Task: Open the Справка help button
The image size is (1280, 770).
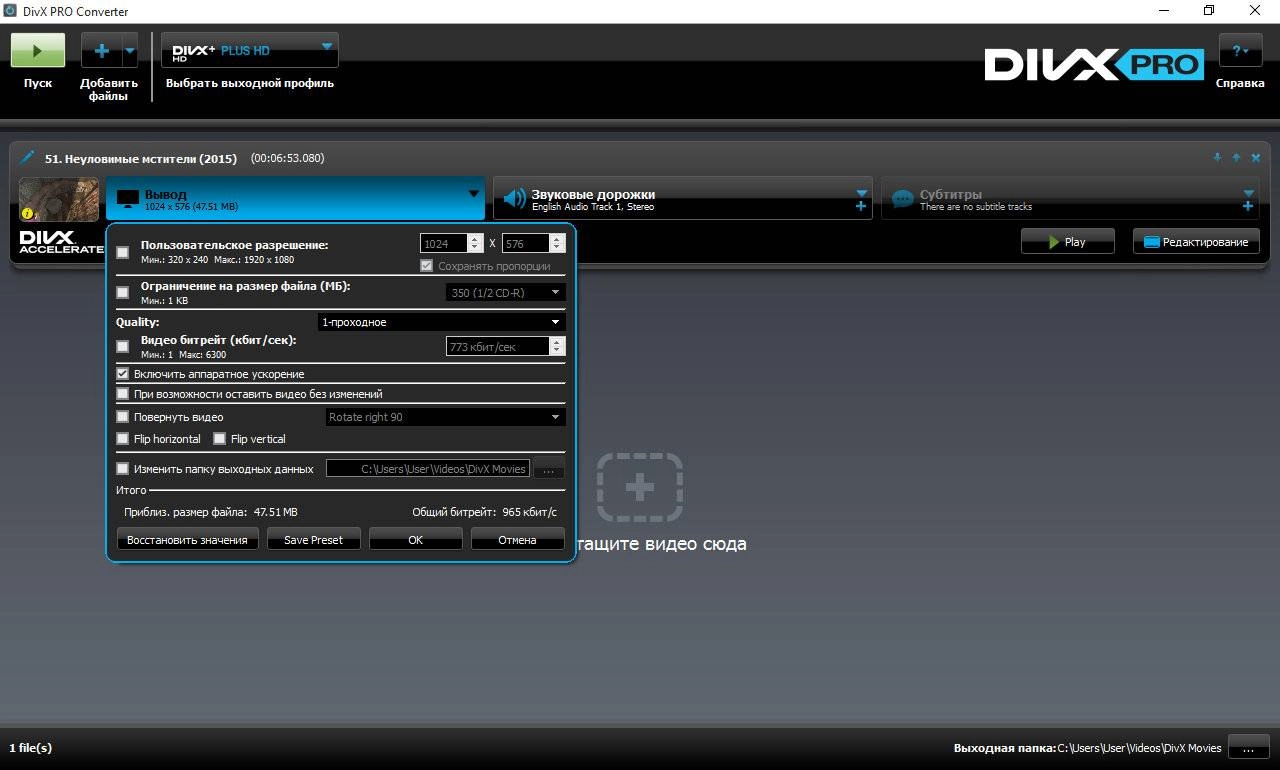Action: pos(1240,50)
